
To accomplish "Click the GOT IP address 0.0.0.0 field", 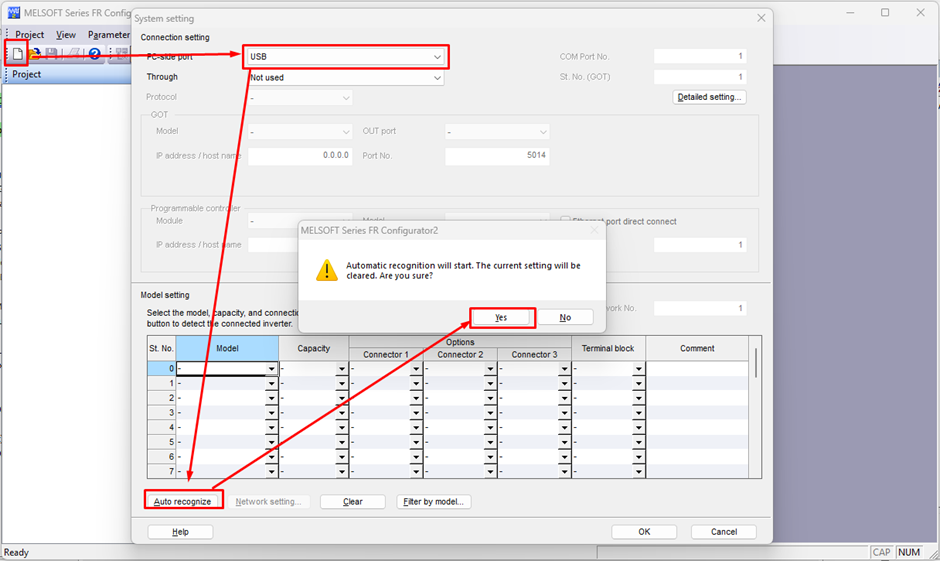I will click(300, 156).
